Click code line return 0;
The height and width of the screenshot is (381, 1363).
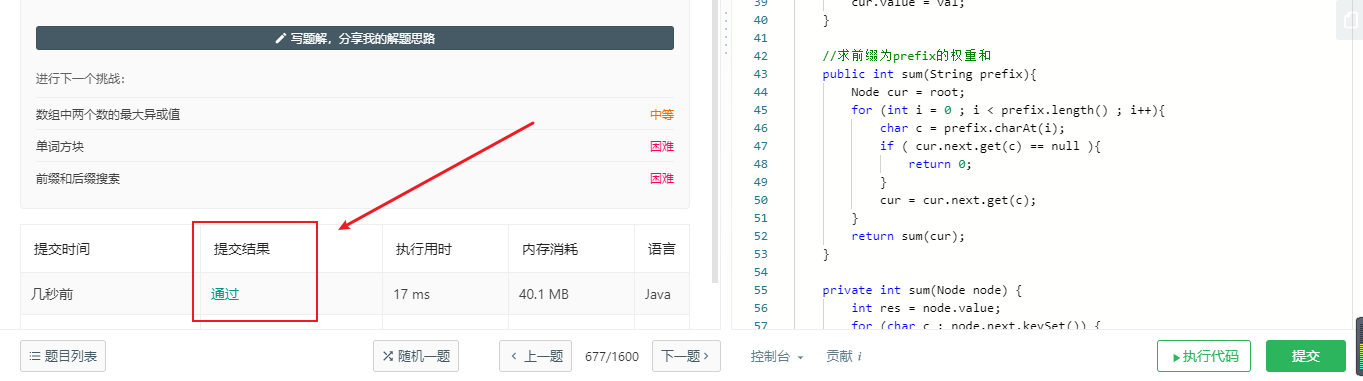pos(940,164)
